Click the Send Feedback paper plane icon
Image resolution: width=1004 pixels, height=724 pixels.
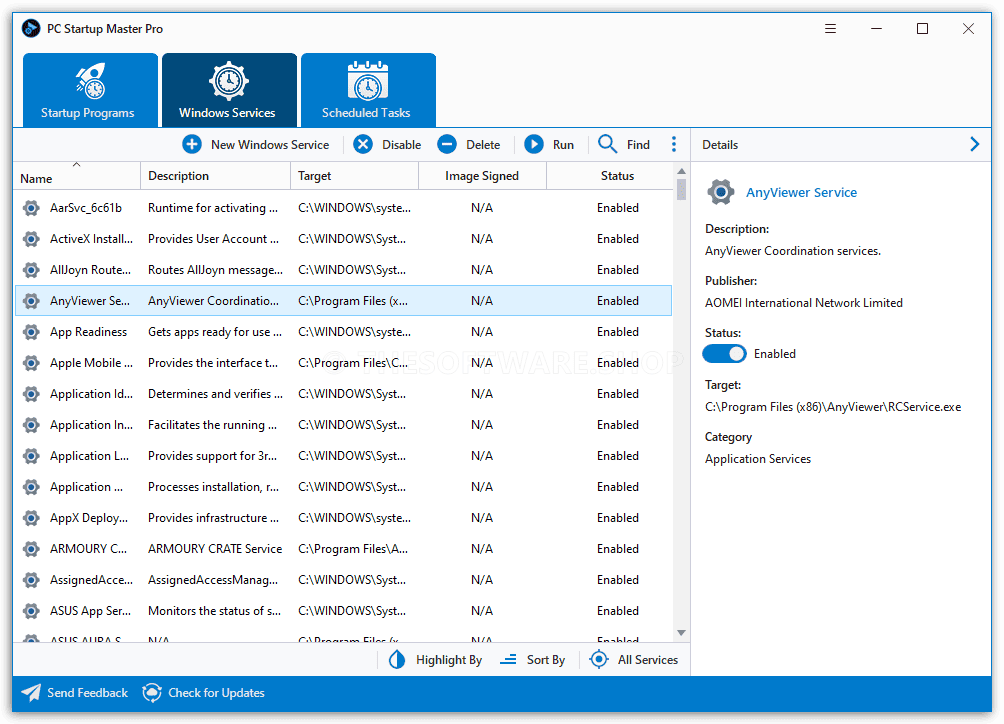(x=31, y=693)
